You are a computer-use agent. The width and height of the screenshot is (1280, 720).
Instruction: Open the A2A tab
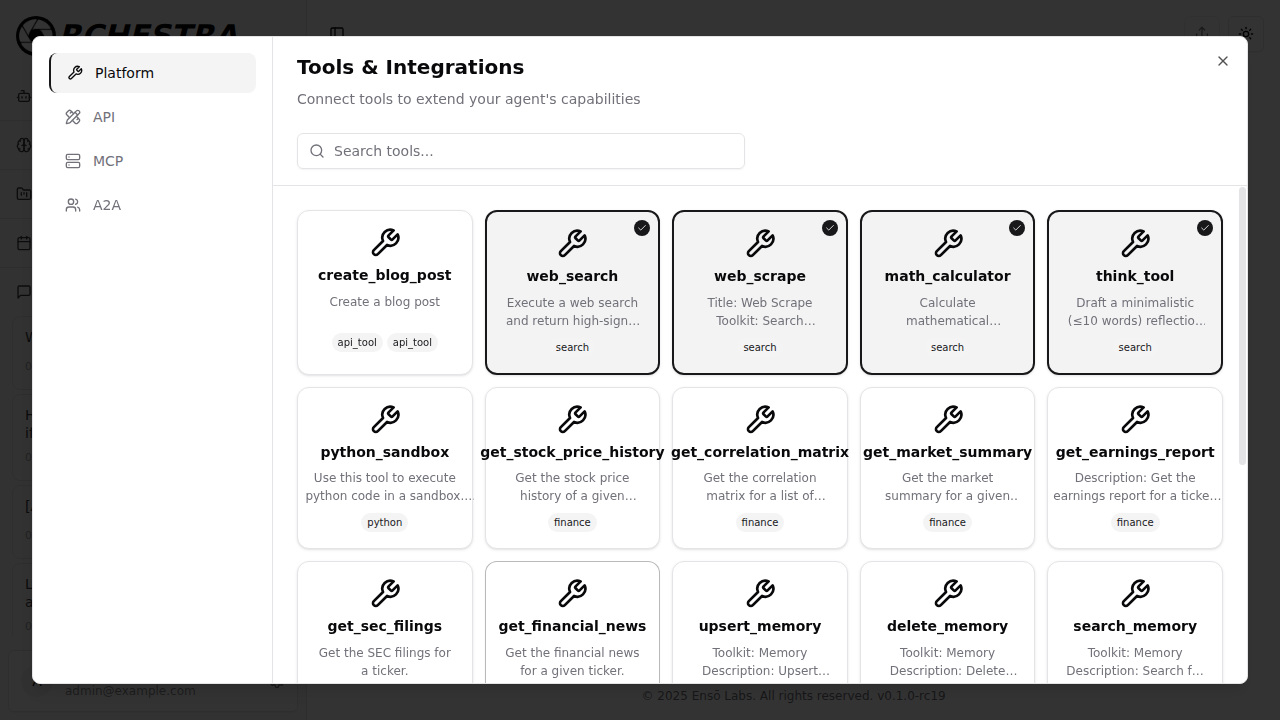point(152,205)
